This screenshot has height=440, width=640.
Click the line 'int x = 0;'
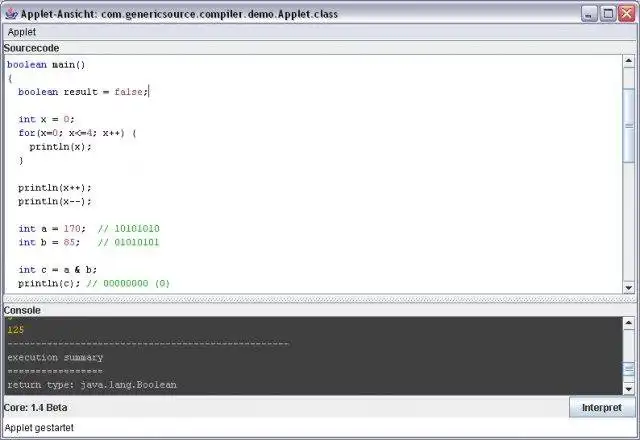point(47,119)
